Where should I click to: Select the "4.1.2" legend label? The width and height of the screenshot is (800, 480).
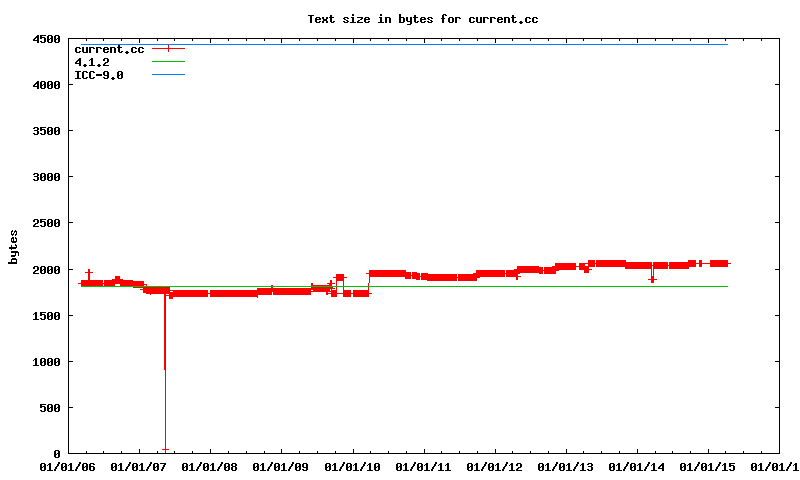[92, 62]
